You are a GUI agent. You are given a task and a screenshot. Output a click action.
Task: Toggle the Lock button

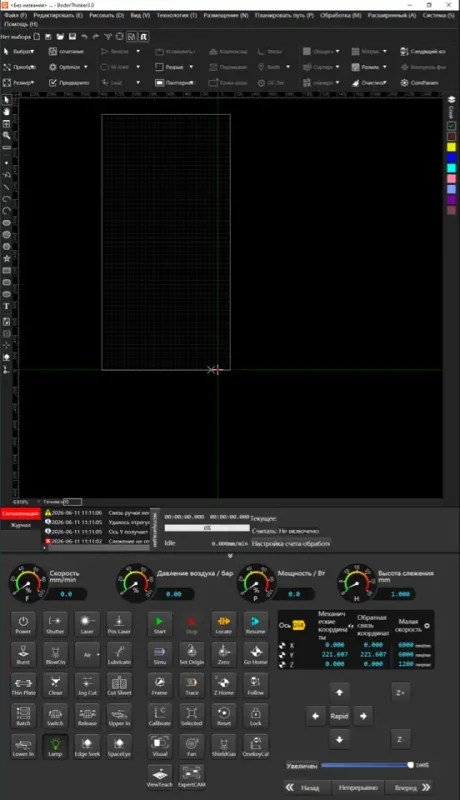pos(255,716)
